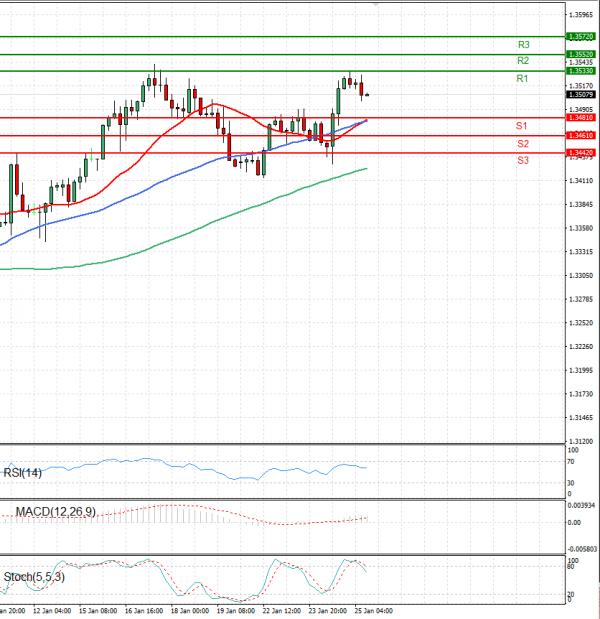The width and height of the screenshot is (600, 619).
Task: Click the S1 support label
Action: pos(521,126)
